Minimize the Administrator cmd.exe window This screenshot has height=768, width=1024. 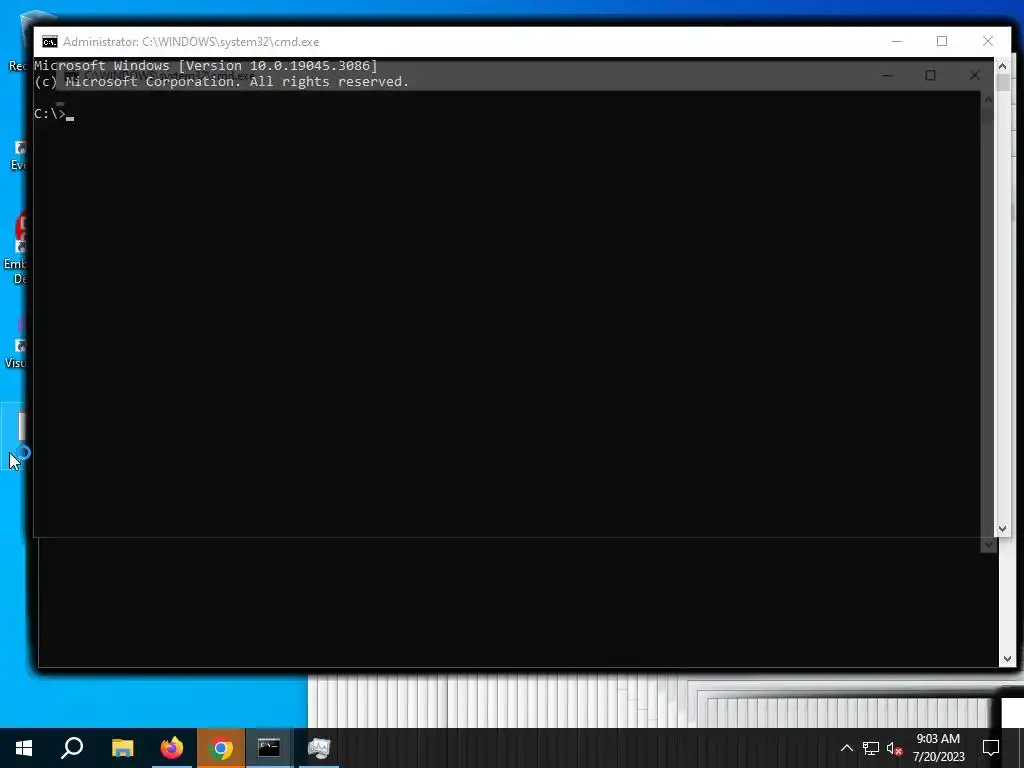point(897,41)
